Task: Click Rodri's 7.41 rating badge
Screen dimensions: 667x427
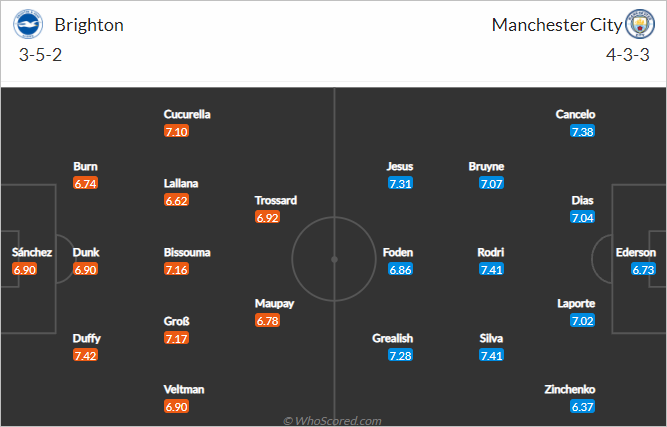Action: [x=491, y=269]
